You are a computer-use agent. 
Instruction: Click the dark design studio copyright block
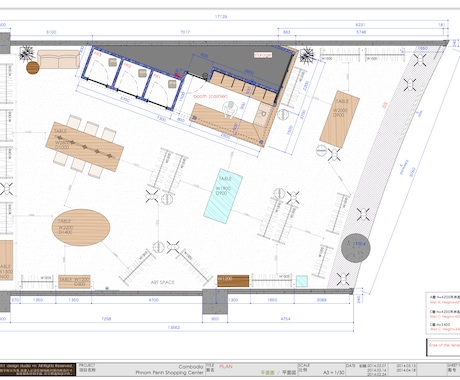38,370
